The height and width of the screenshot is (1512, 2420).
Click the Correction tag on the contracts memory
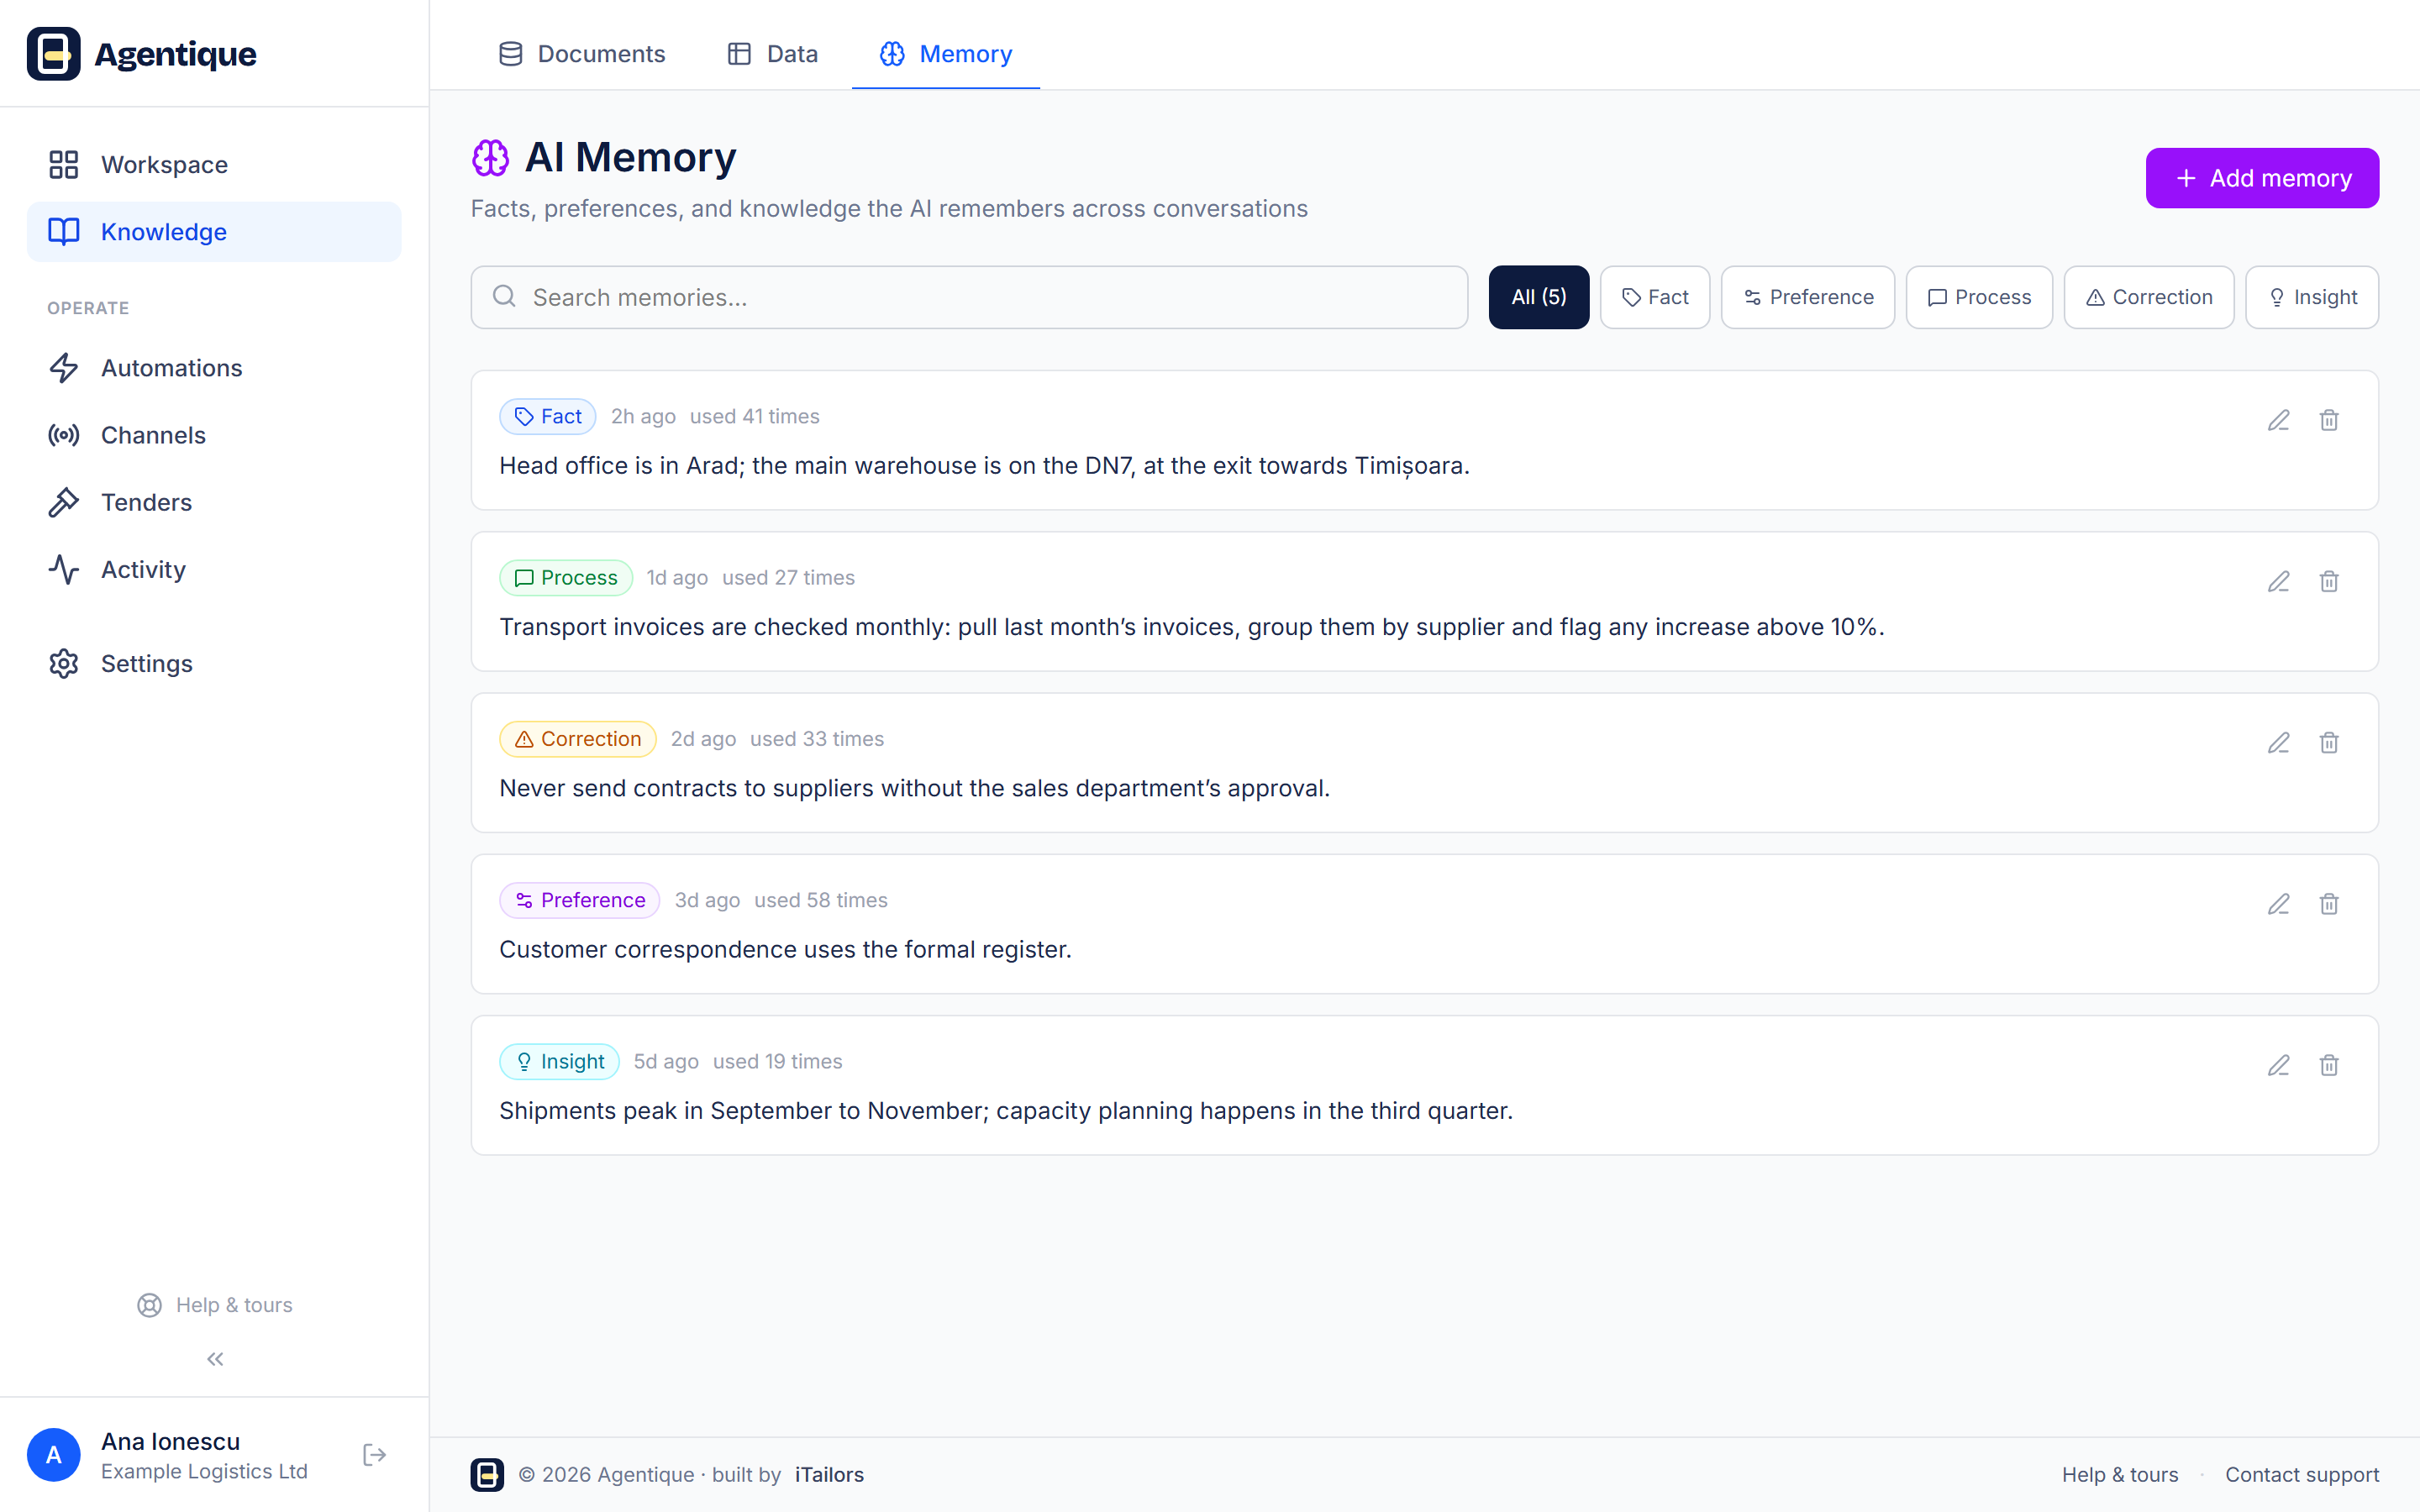(x=577, y=739)
